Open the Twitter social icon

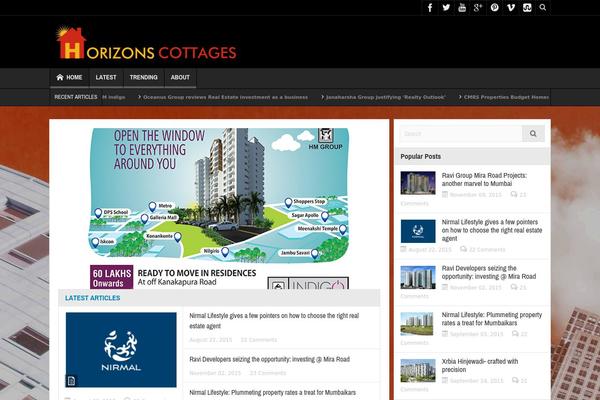coord(446,8)
